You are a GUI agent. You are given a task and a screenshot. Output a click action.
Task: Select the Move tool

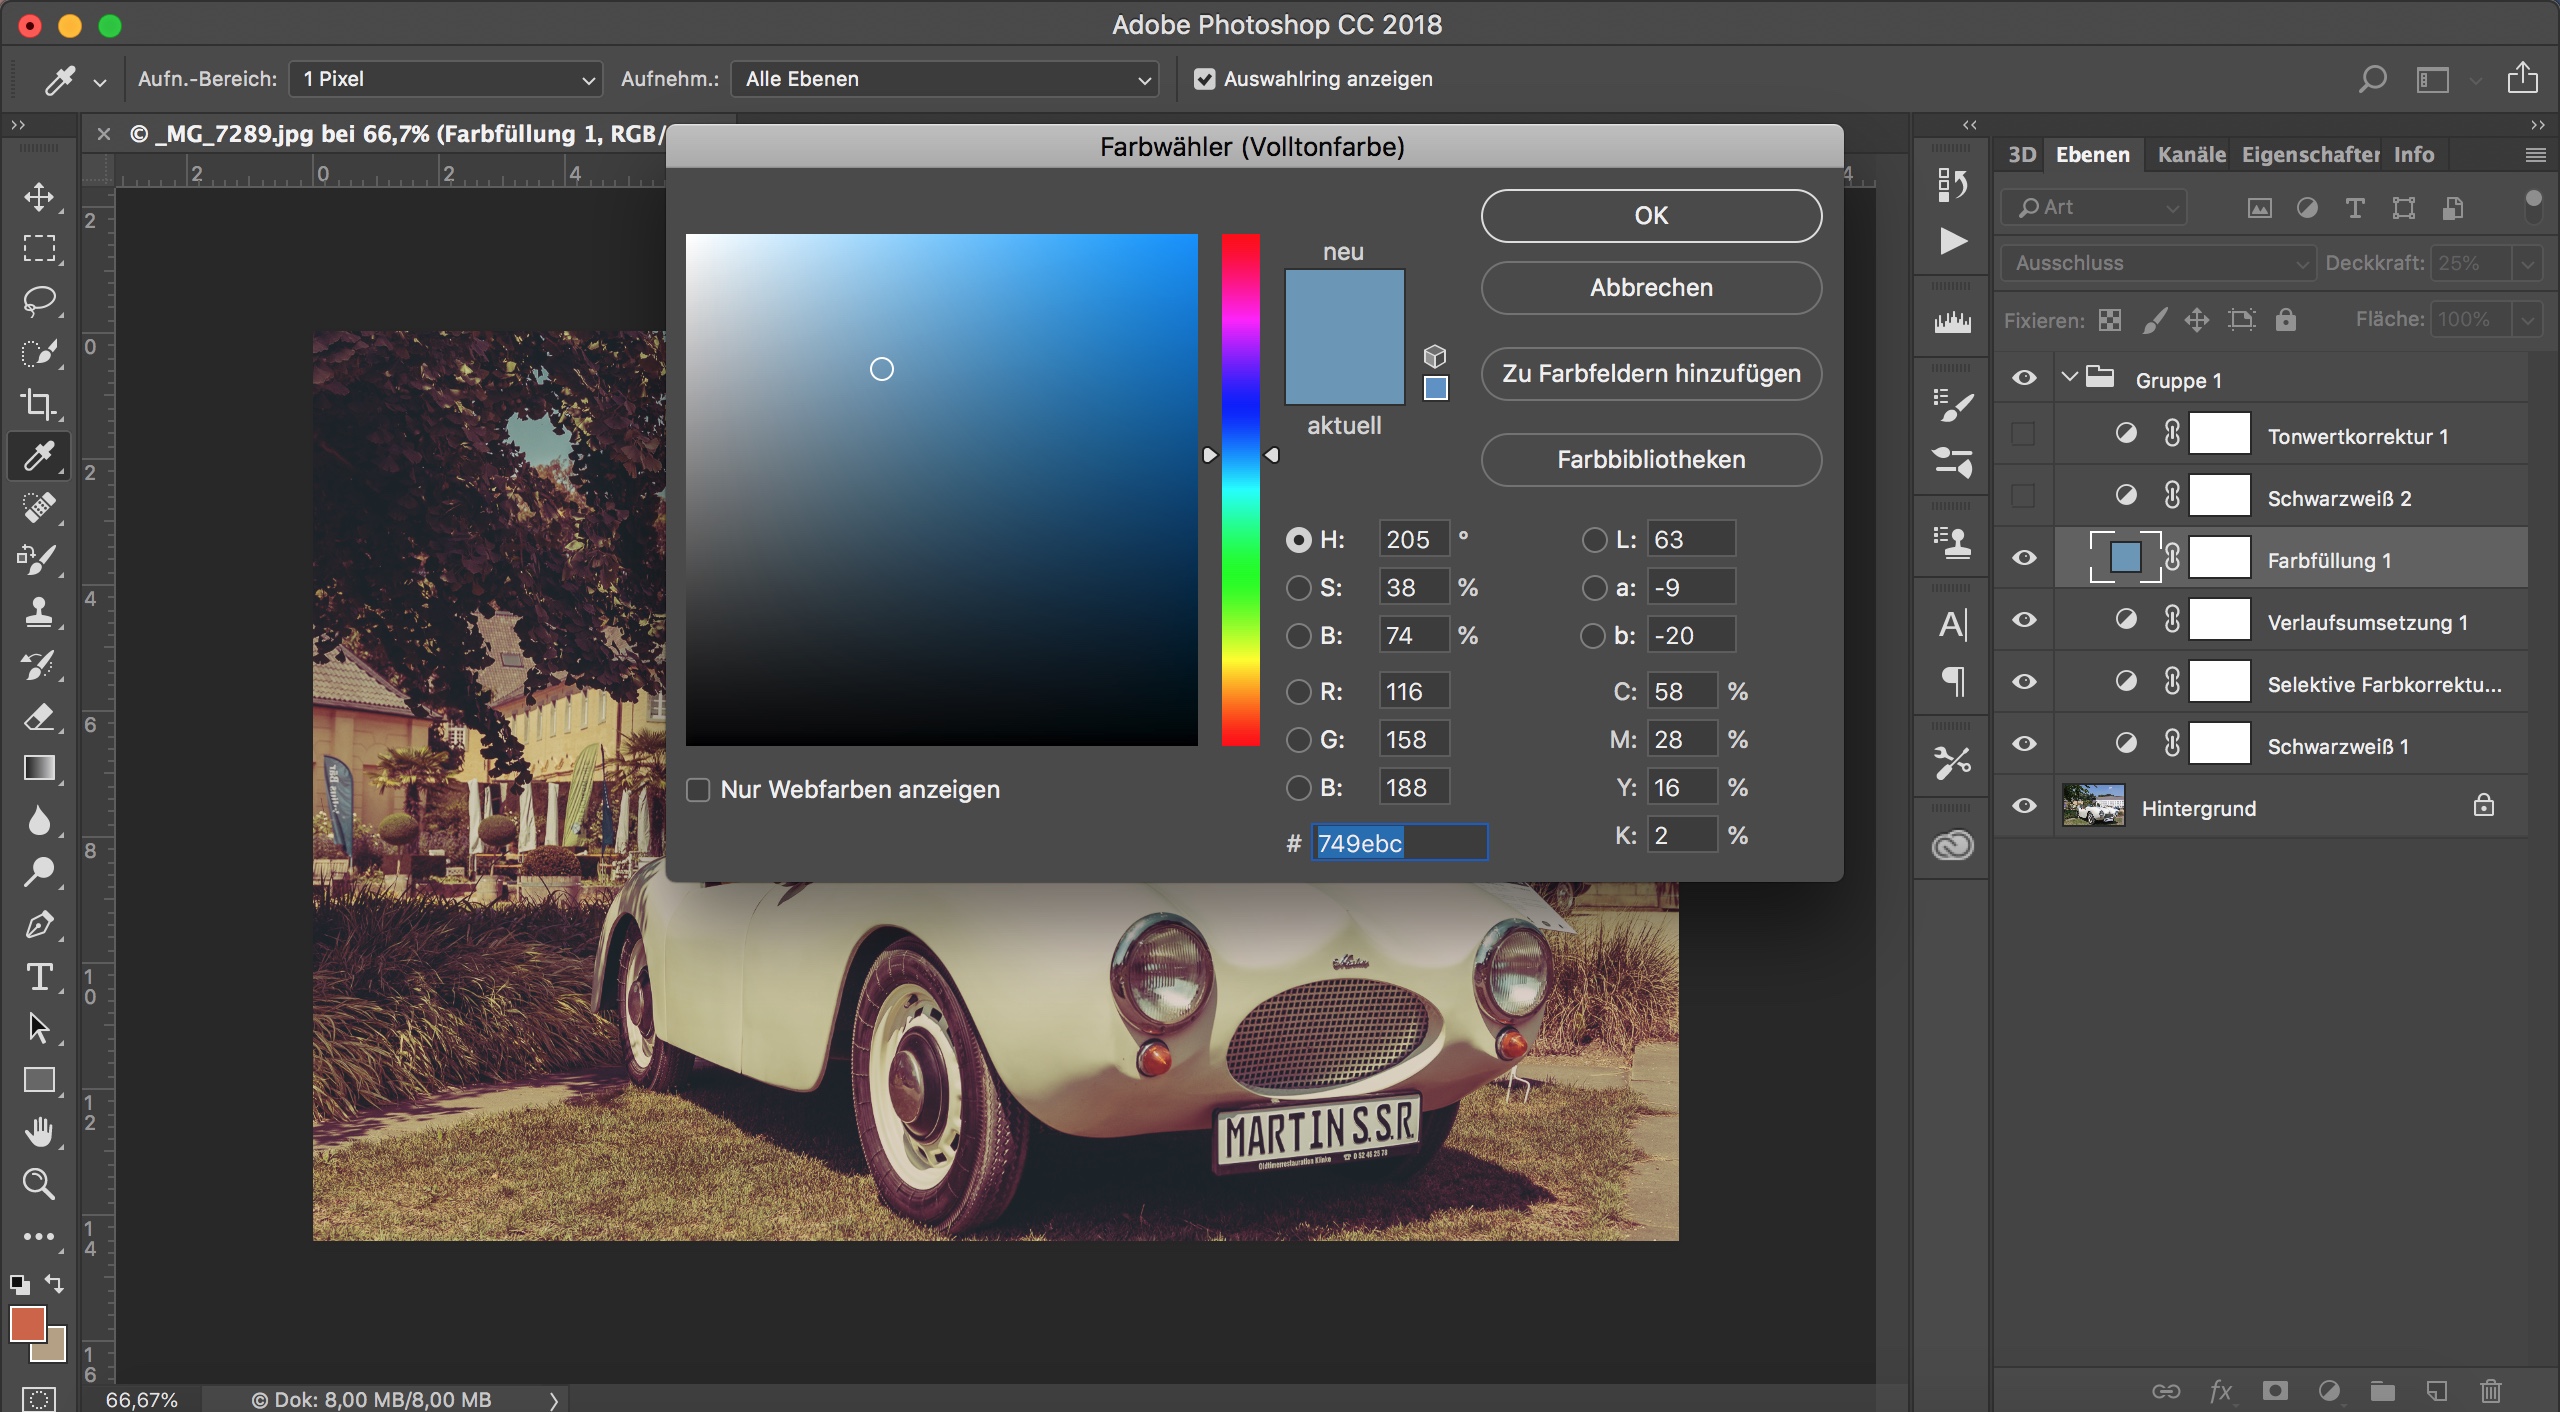pos(39,197)
